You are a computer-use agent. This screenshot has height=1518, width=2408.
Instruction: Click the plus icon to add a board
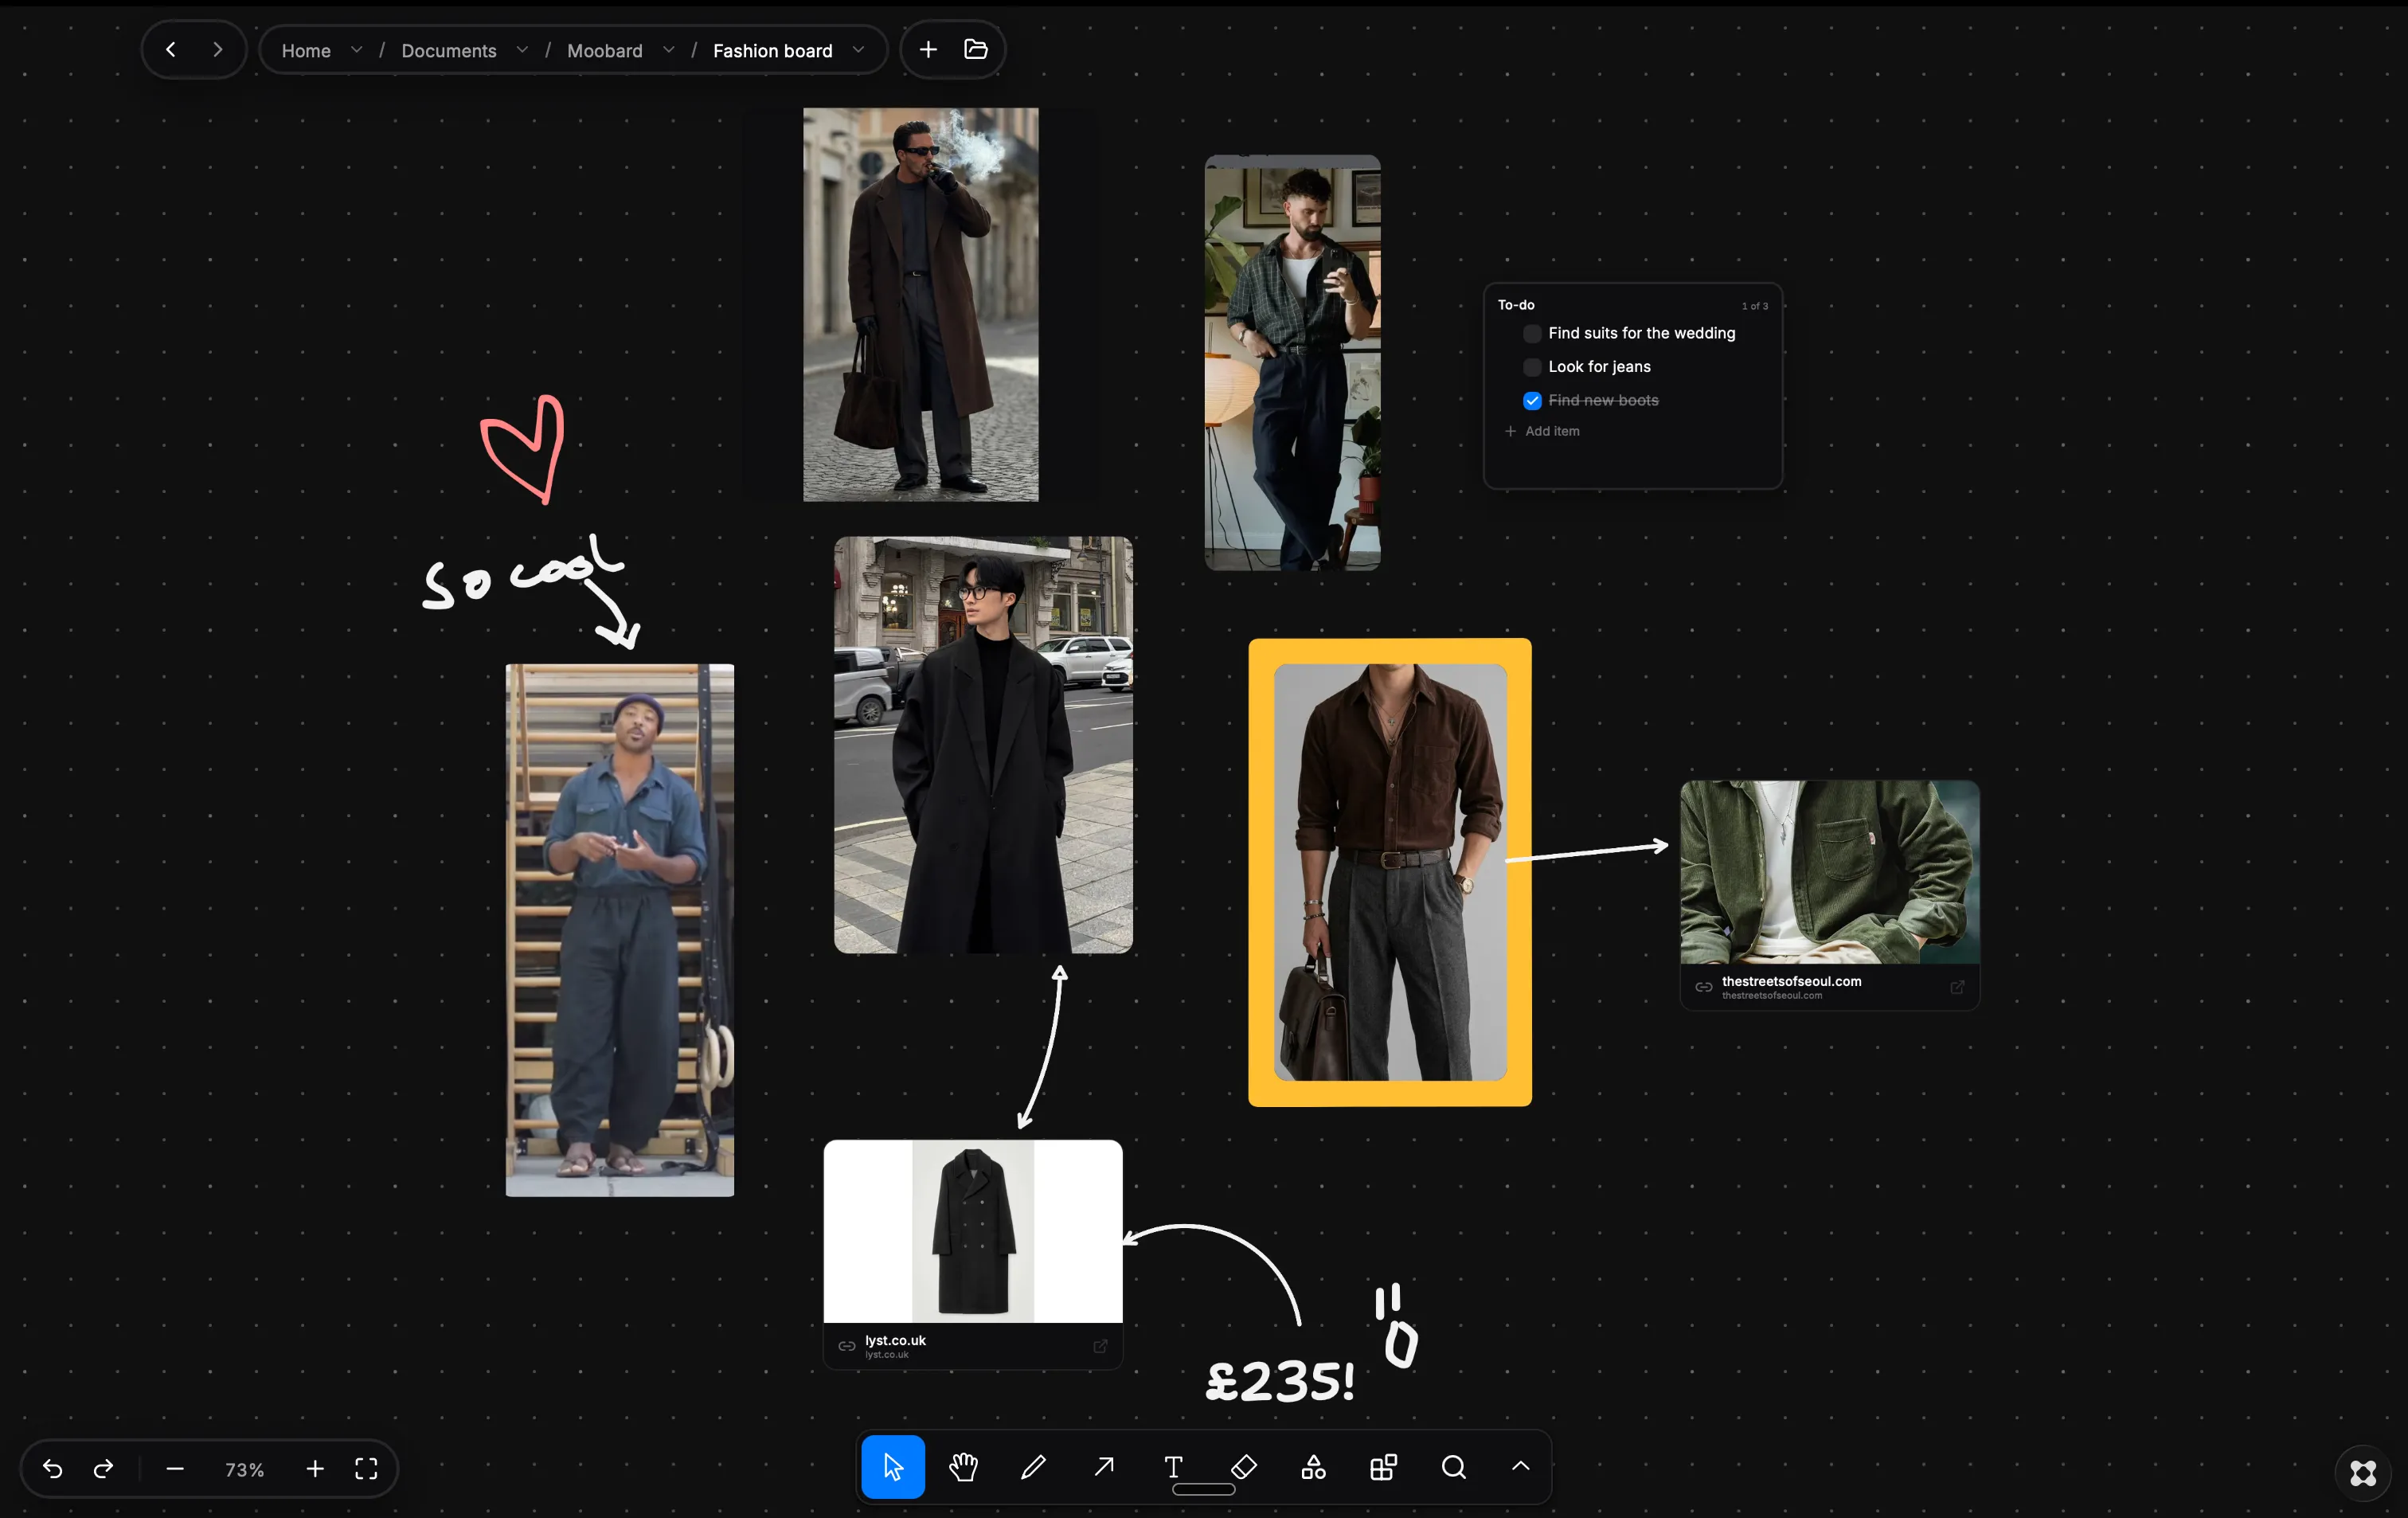(928, 49)
